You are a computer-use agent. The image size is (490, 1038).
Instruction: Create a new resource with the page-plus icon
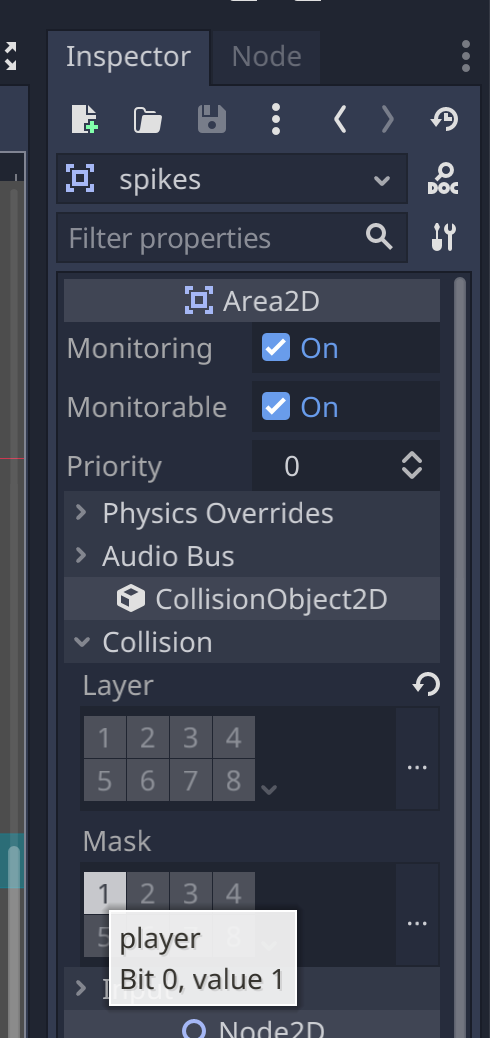coord(85,120)
